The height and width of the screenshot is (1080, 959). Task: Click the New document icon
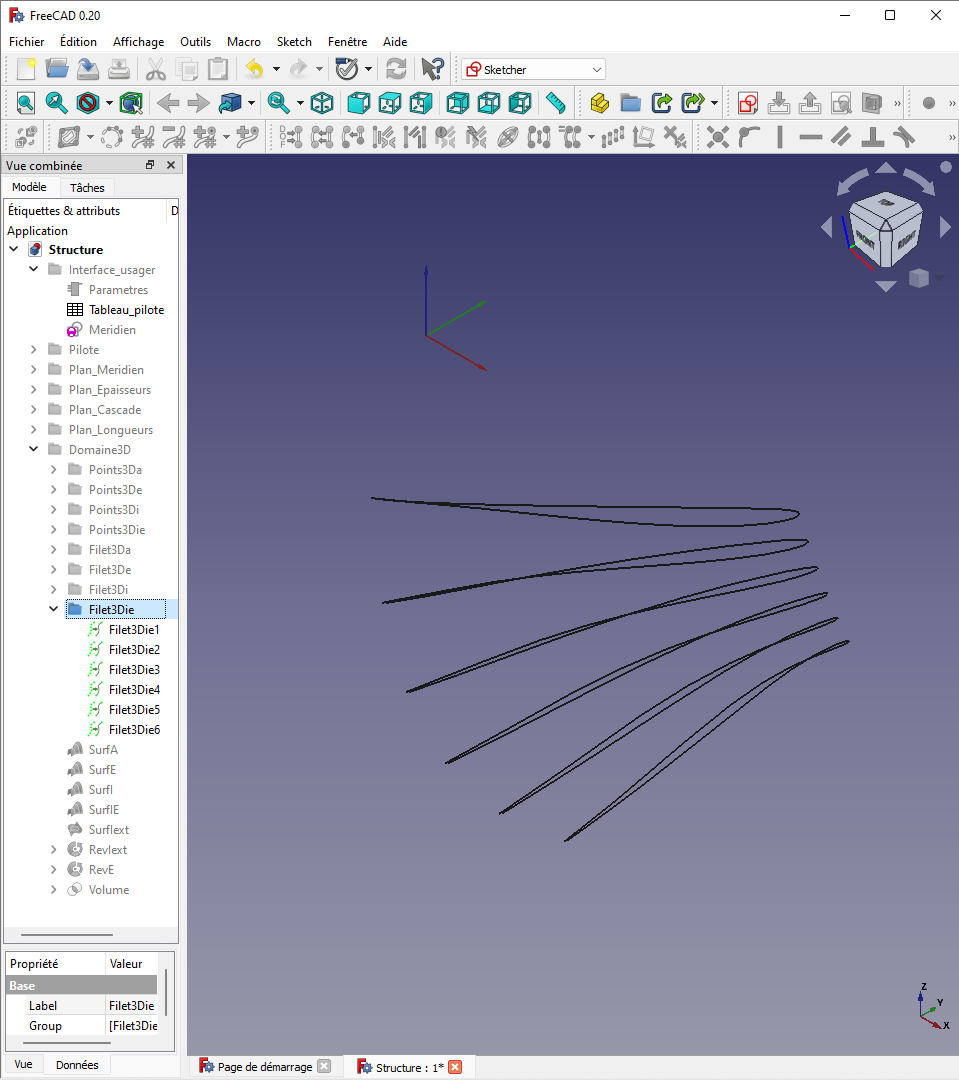[x=25, y=69]
